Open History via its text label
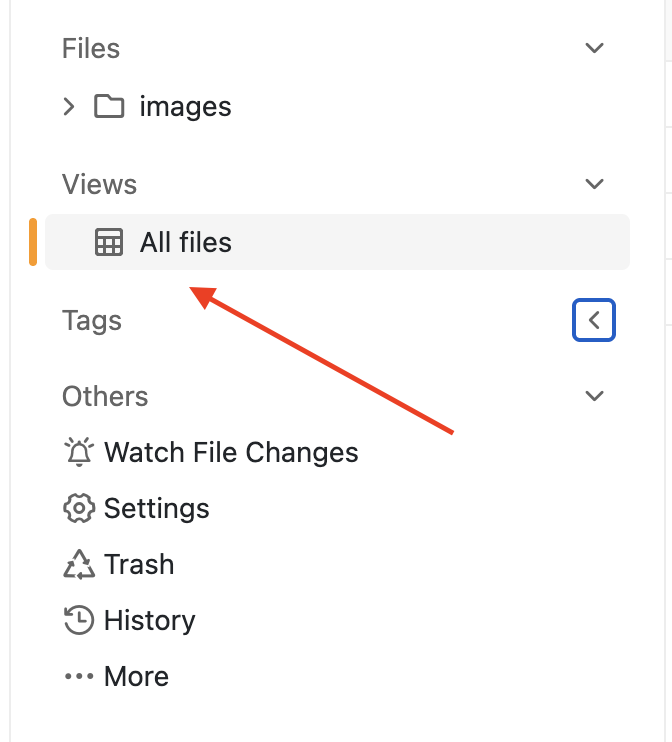This screenshot has width=672, height=742. coord(150,620)
